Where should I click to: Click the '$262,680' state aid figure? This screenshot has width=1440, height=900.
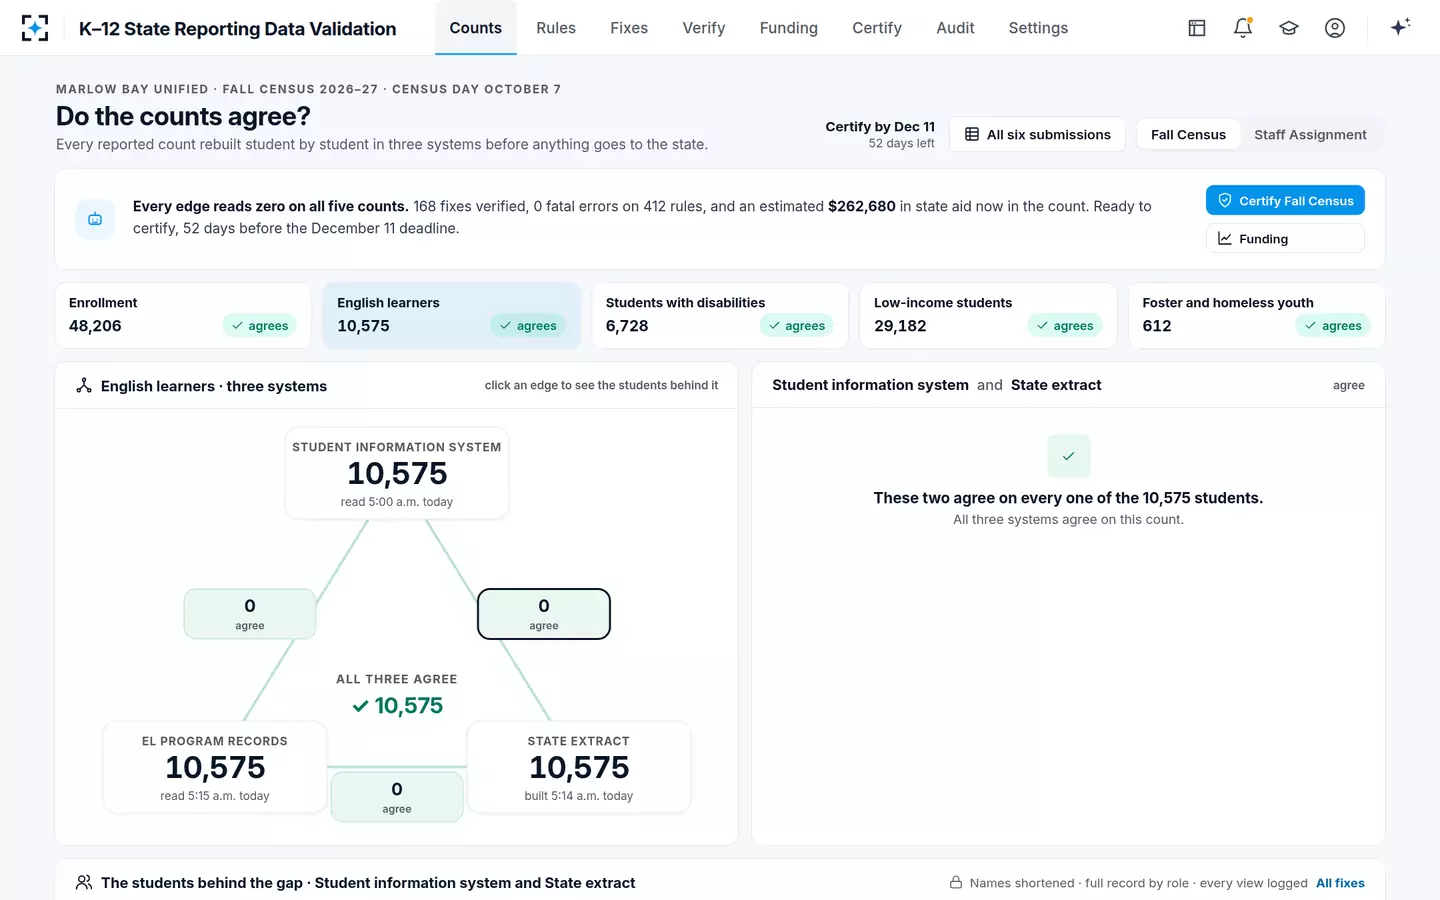[862, 206]
